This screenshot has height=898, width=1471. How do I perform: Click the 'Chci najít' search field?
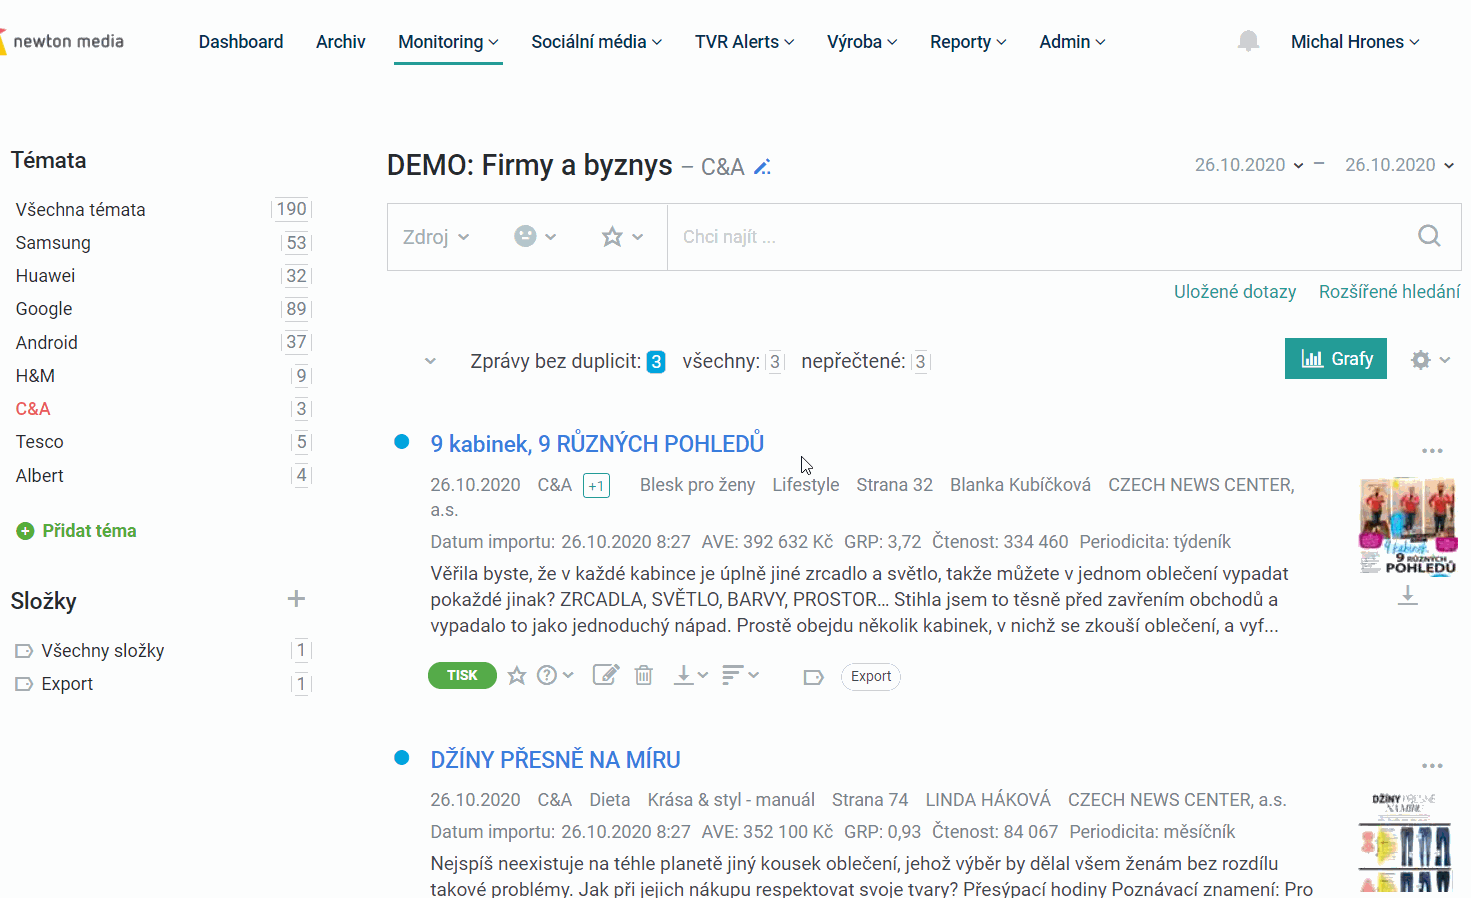1040,237
